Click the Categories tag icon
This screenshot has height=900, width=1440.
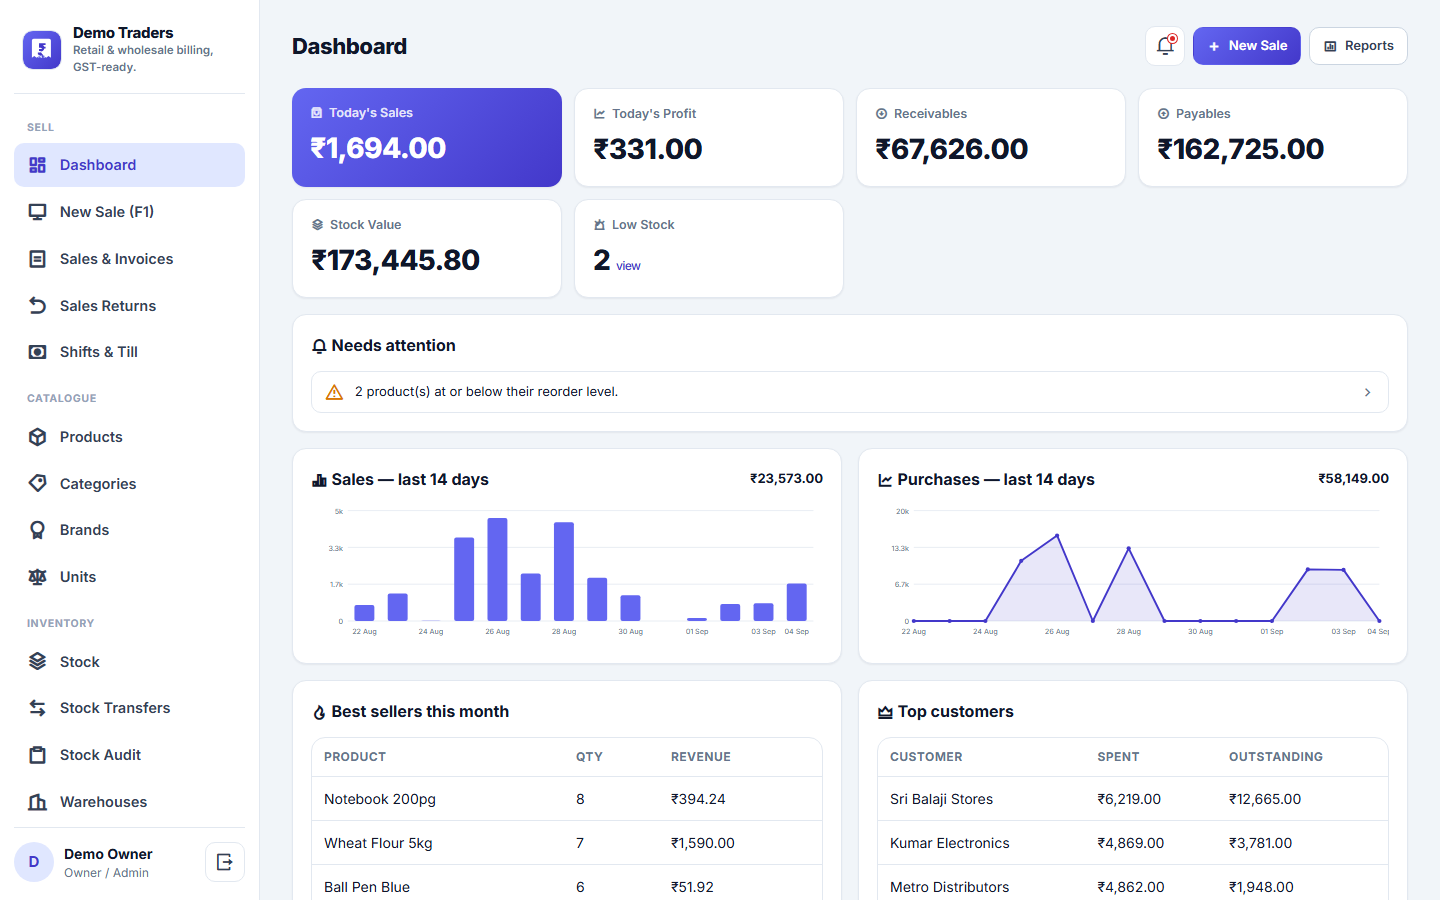tap(38, 484)
